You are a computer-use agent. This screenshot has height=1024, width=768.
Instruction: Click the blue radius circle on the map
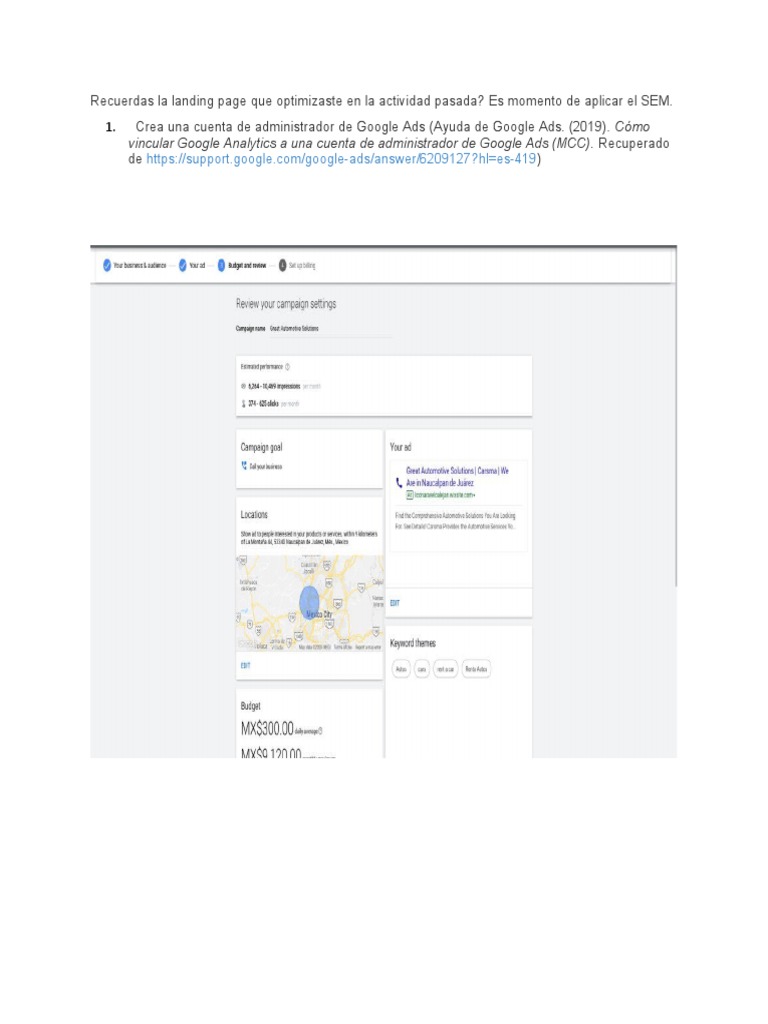(310, 603)
